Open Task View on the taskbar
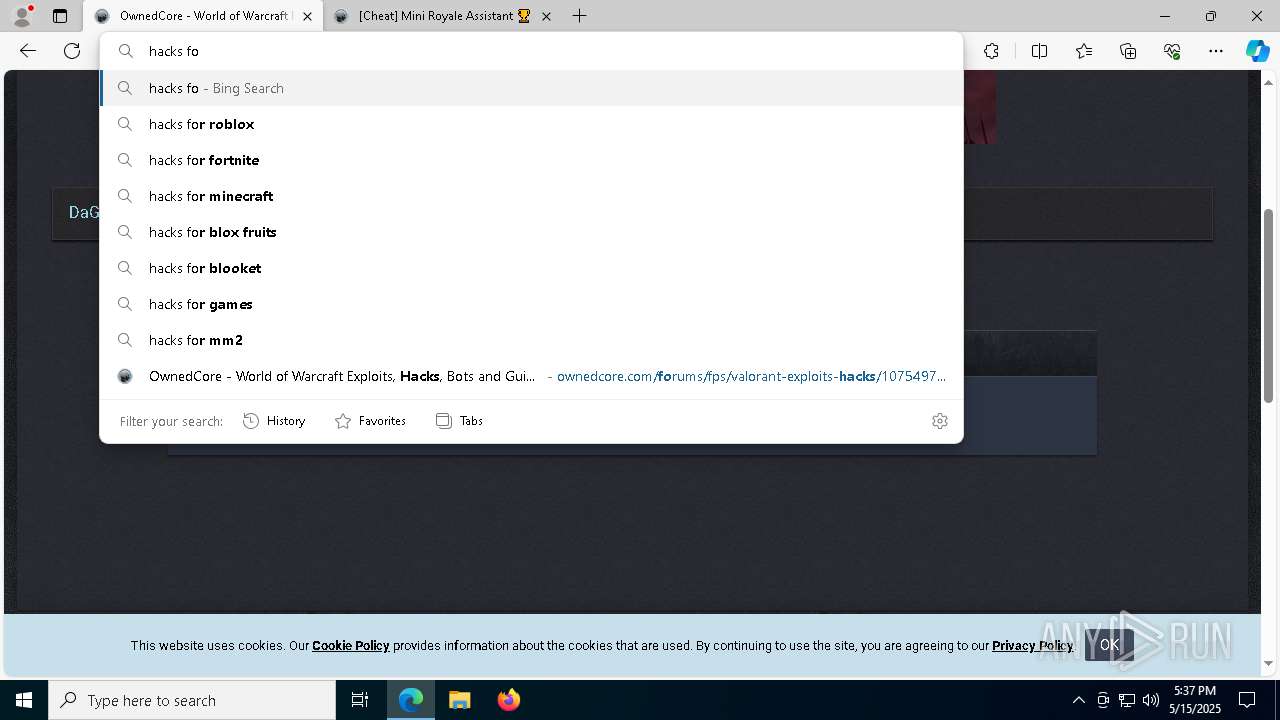Image resolution: width=1280 pixels, height=720 pixels. click(x=360, y=700)
